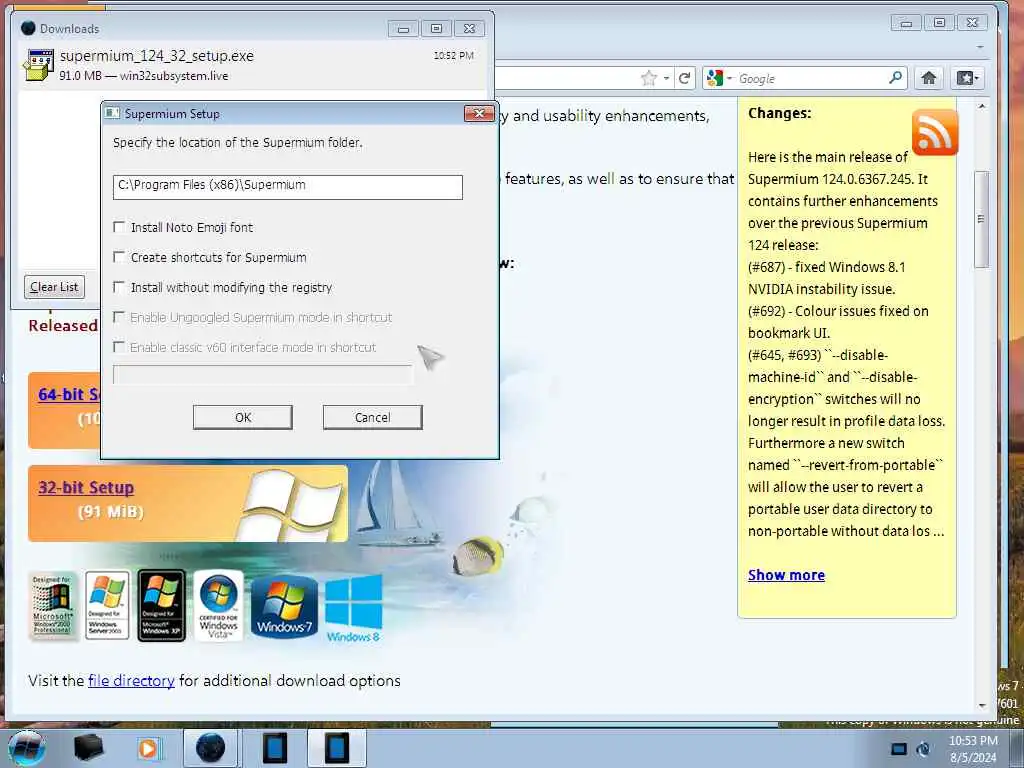Image resolution: width=1024 pixels, height=768 pixels.
Task: Click the 32-bit Setup download link
Action: click(86, 488)
